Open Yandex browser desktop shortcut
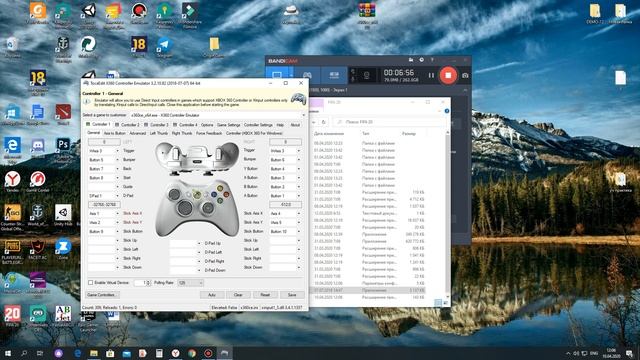 (x=12, y=182)
